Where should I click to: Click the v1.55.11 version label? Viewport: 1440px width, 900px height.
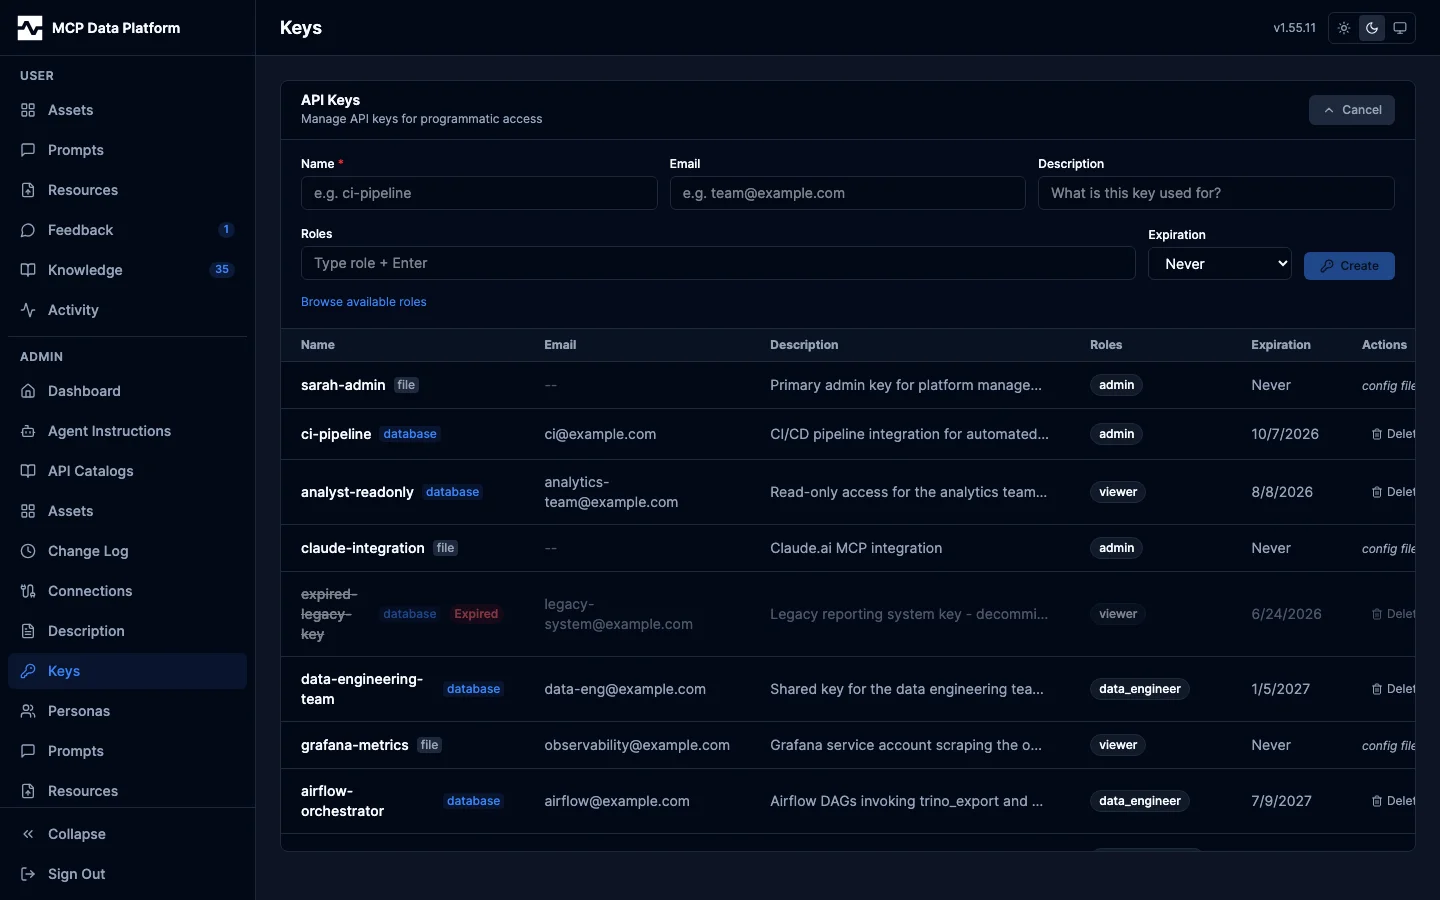point(1295,28)
